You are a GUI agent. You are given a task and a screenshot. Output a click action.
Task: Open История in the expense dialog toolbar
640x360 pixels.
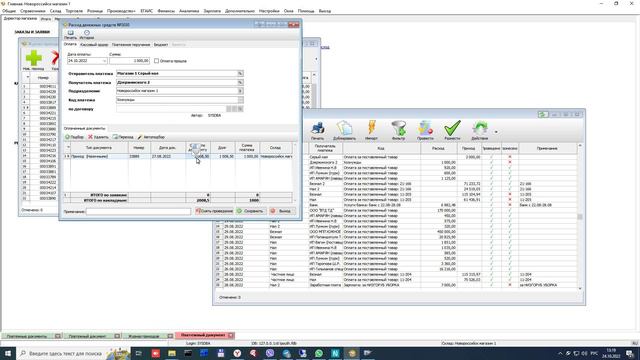pos(87,33)
